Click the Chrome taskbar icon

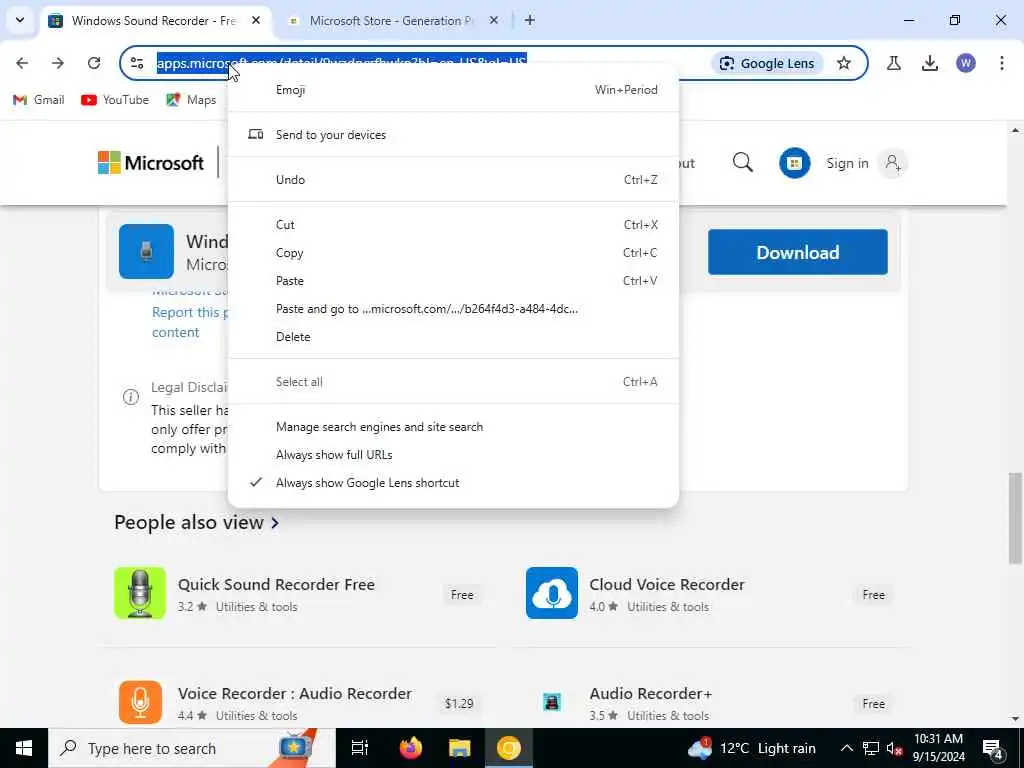(509, 748)
